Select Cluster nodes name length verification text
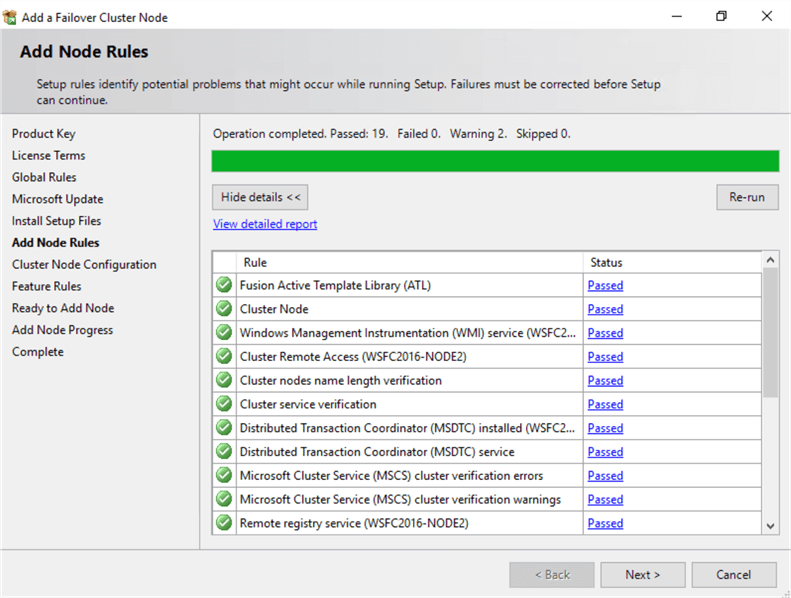Screen dimensions: 791x598 pos(341,380)
